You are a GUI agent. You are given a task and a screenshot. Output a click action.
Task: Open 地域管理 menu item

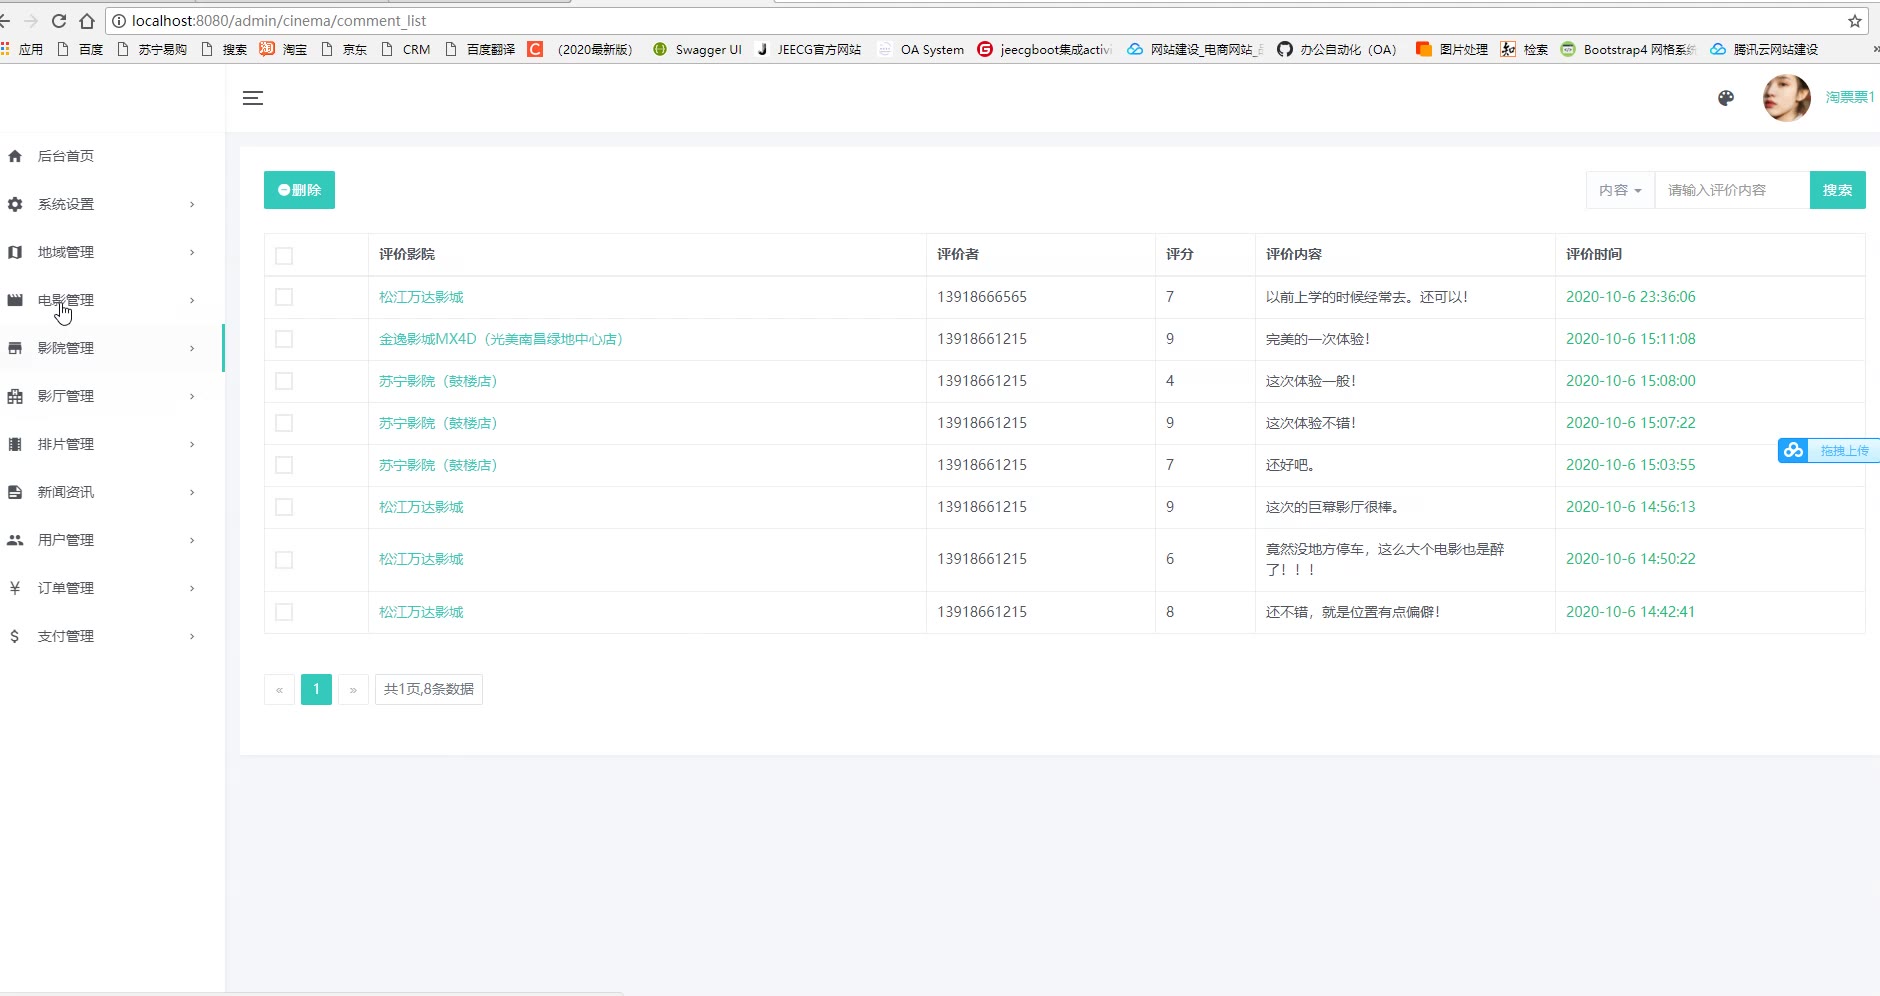66,252
